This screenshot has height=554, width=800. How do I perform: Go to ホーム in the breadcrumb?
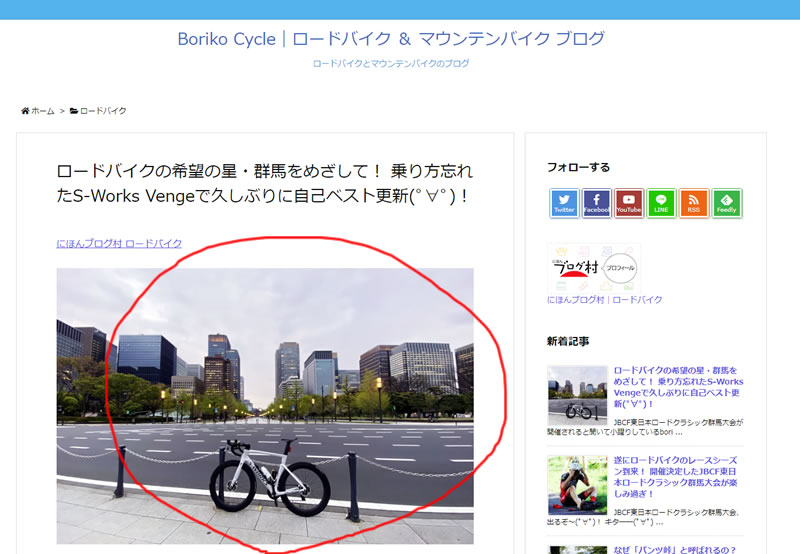pos(43,111)
